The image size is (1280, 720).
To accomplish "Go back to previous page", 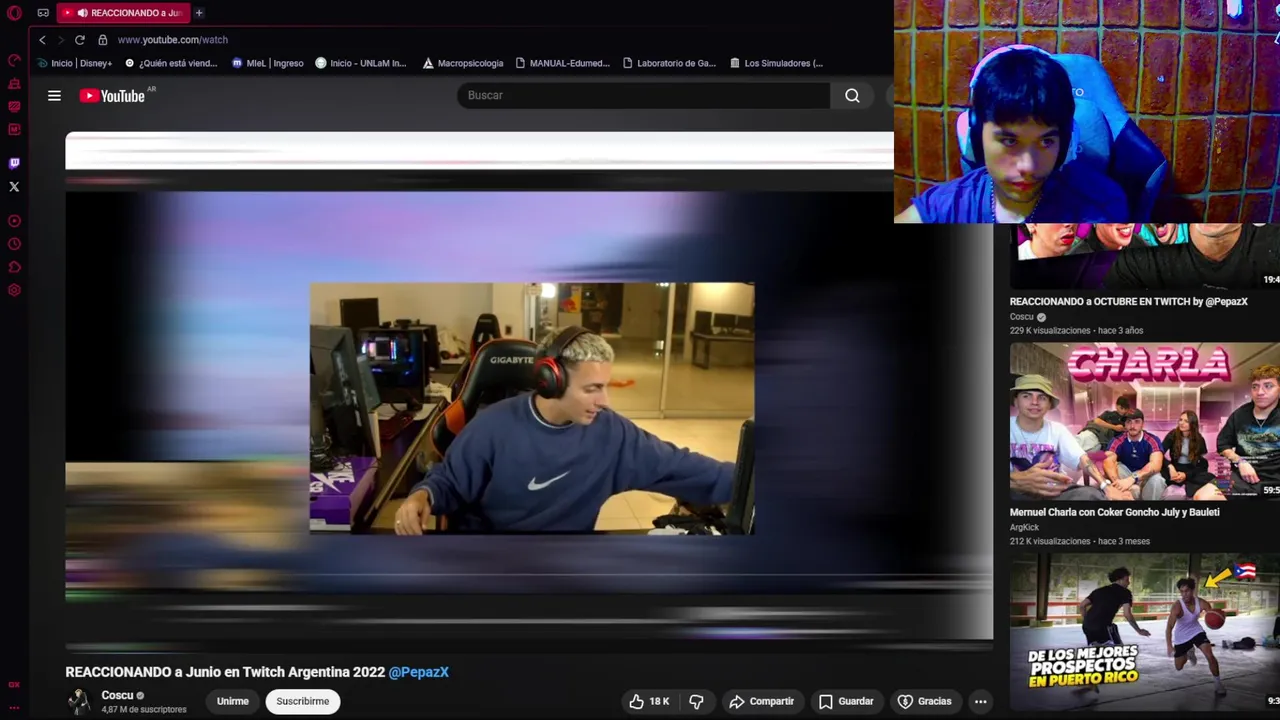I will click(42, 40).
